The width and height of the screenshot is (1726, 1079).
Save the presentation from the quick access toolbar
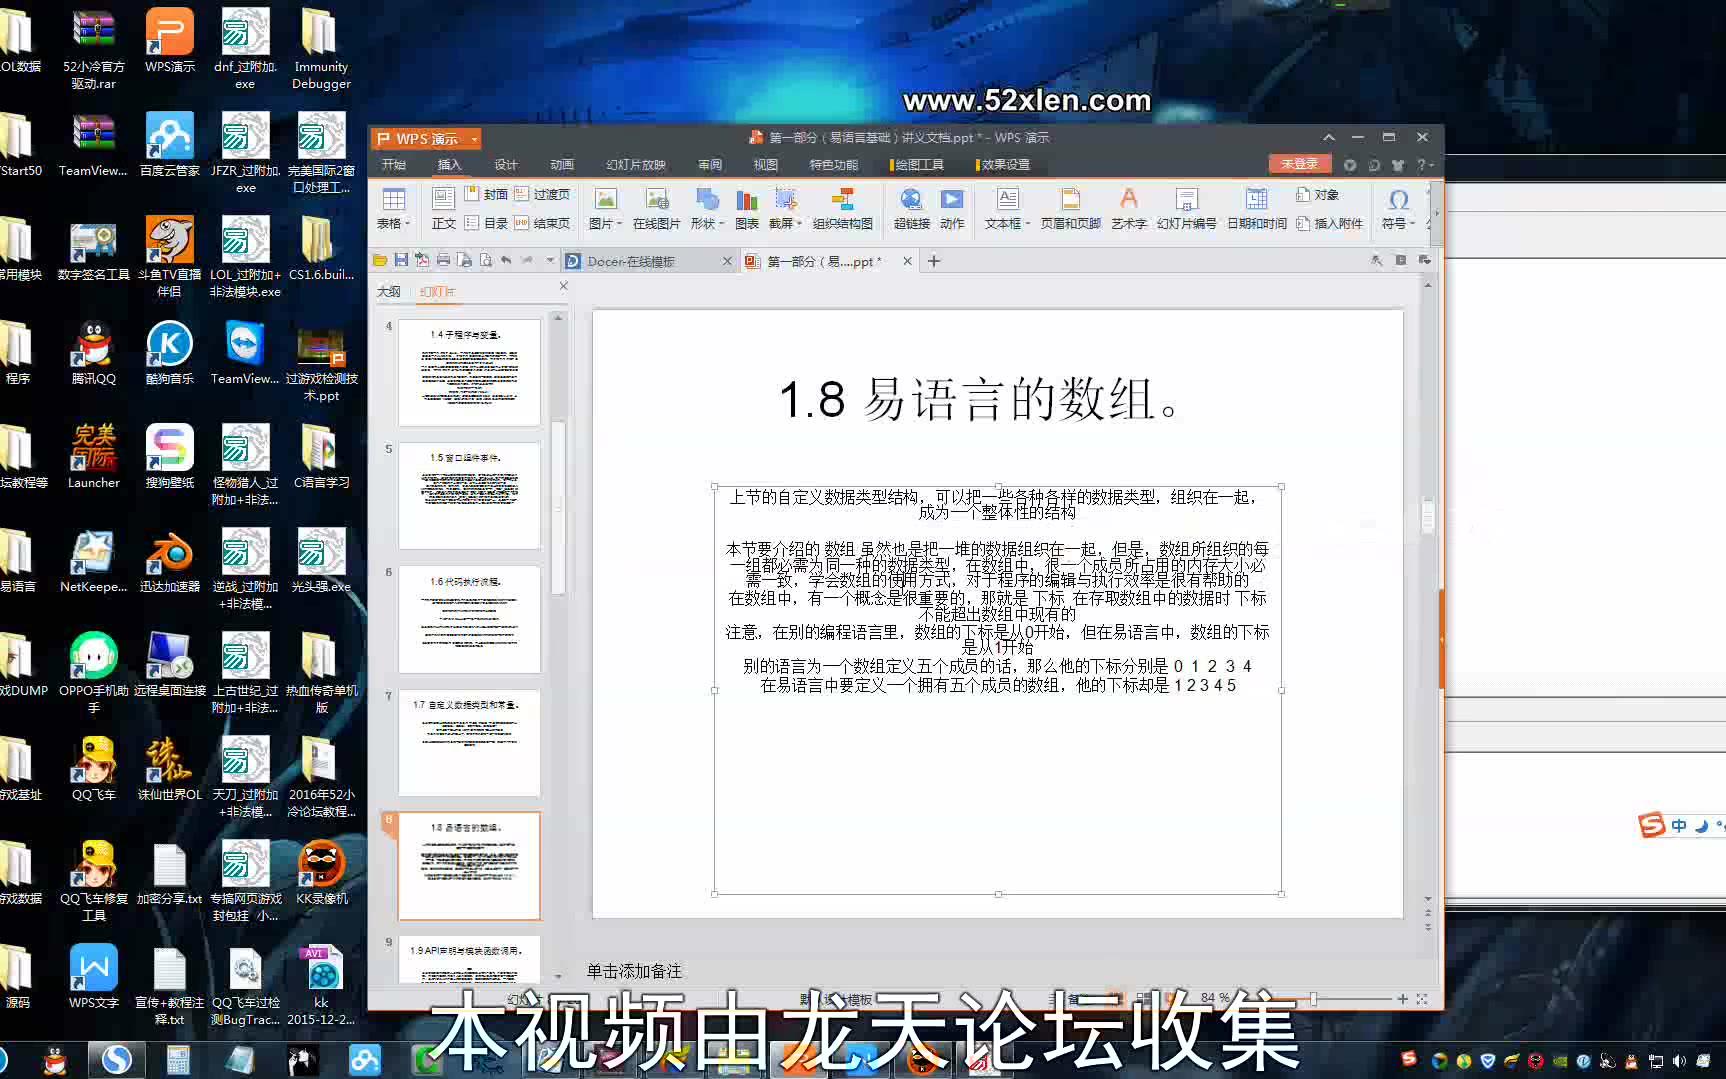point(401,260)
